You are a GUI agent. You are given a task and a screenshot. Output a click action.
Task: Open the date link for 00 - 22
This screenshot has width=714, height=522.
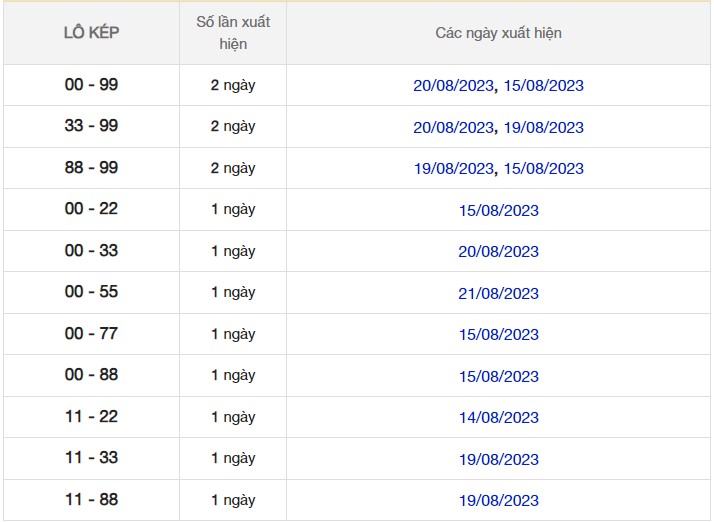498,211
